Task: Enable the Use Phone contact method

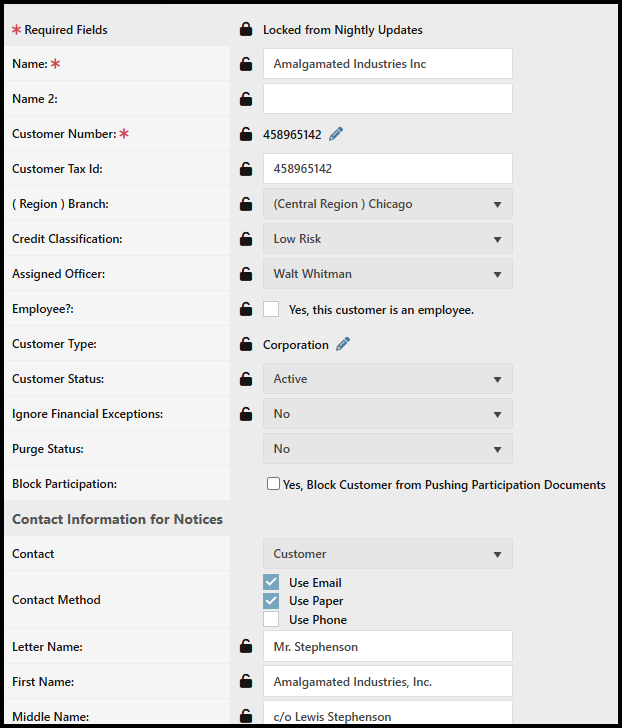Action: [x=271, y=619]
